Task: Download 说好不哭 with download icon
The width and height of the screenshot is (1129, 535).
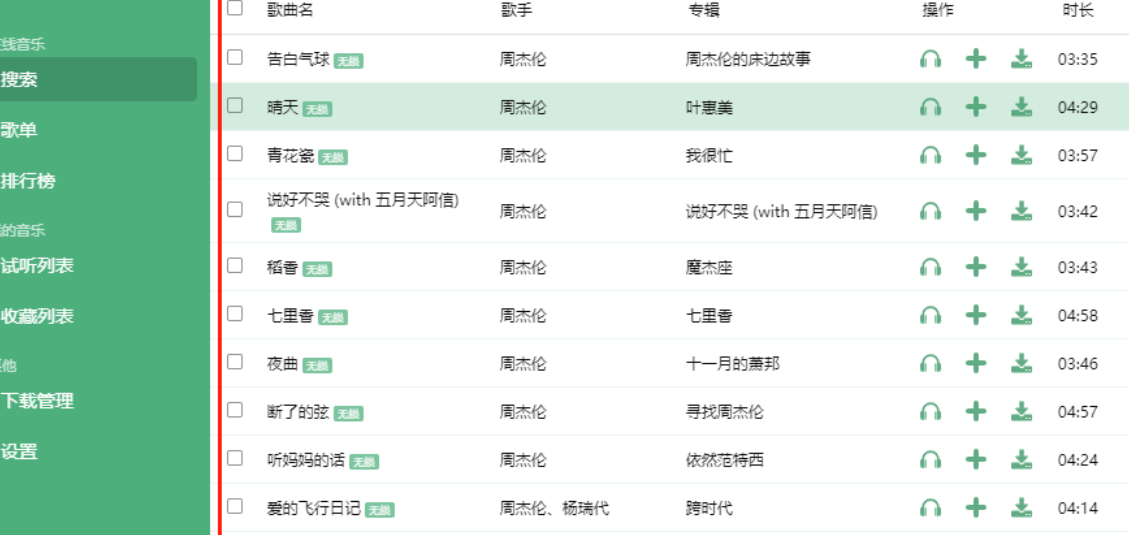Action: point(1021,211)
